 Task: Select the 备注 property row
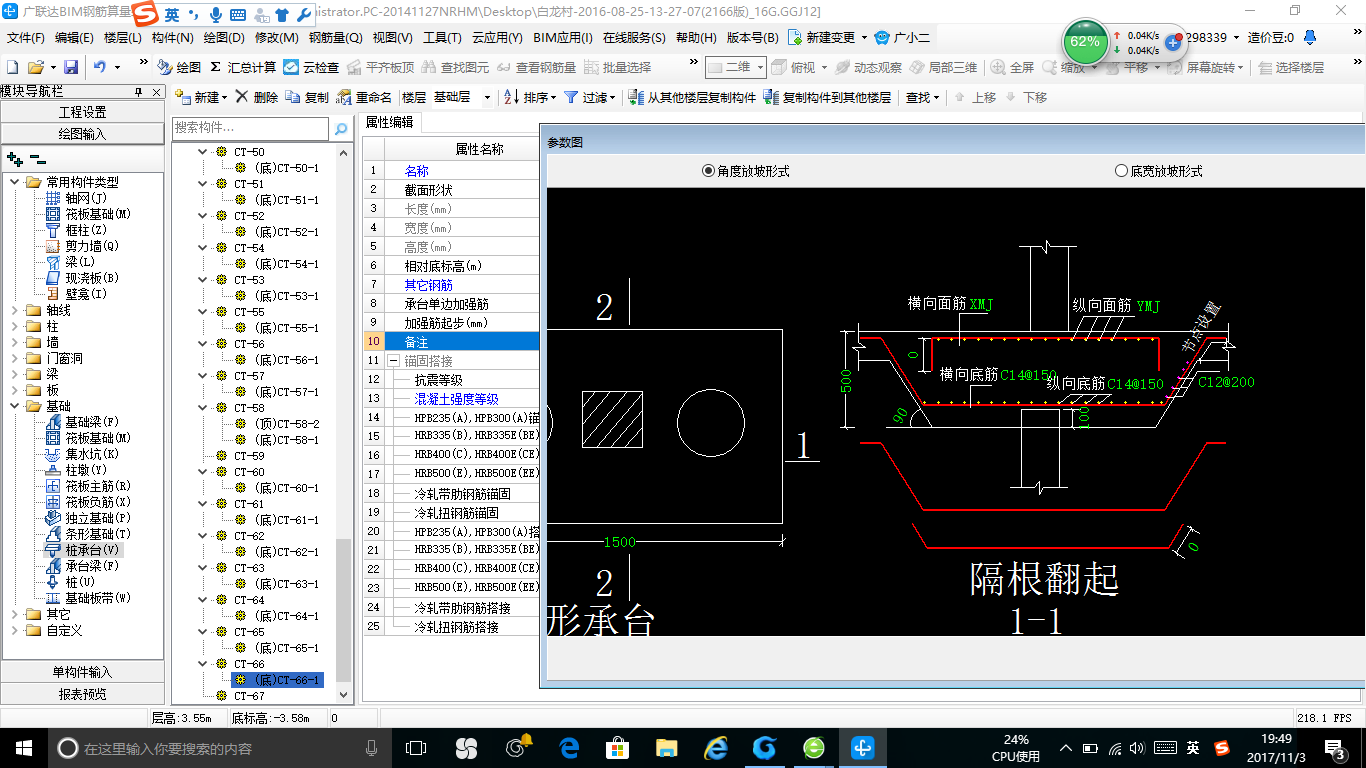point(450,341)
